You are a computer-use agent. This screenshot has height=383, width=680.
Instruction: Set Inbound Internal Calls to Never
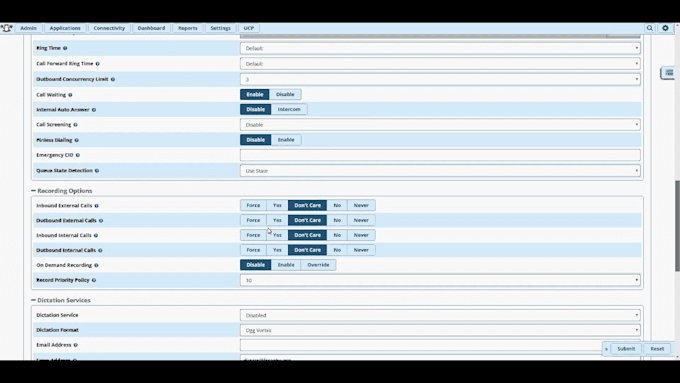tap(361, 235)
